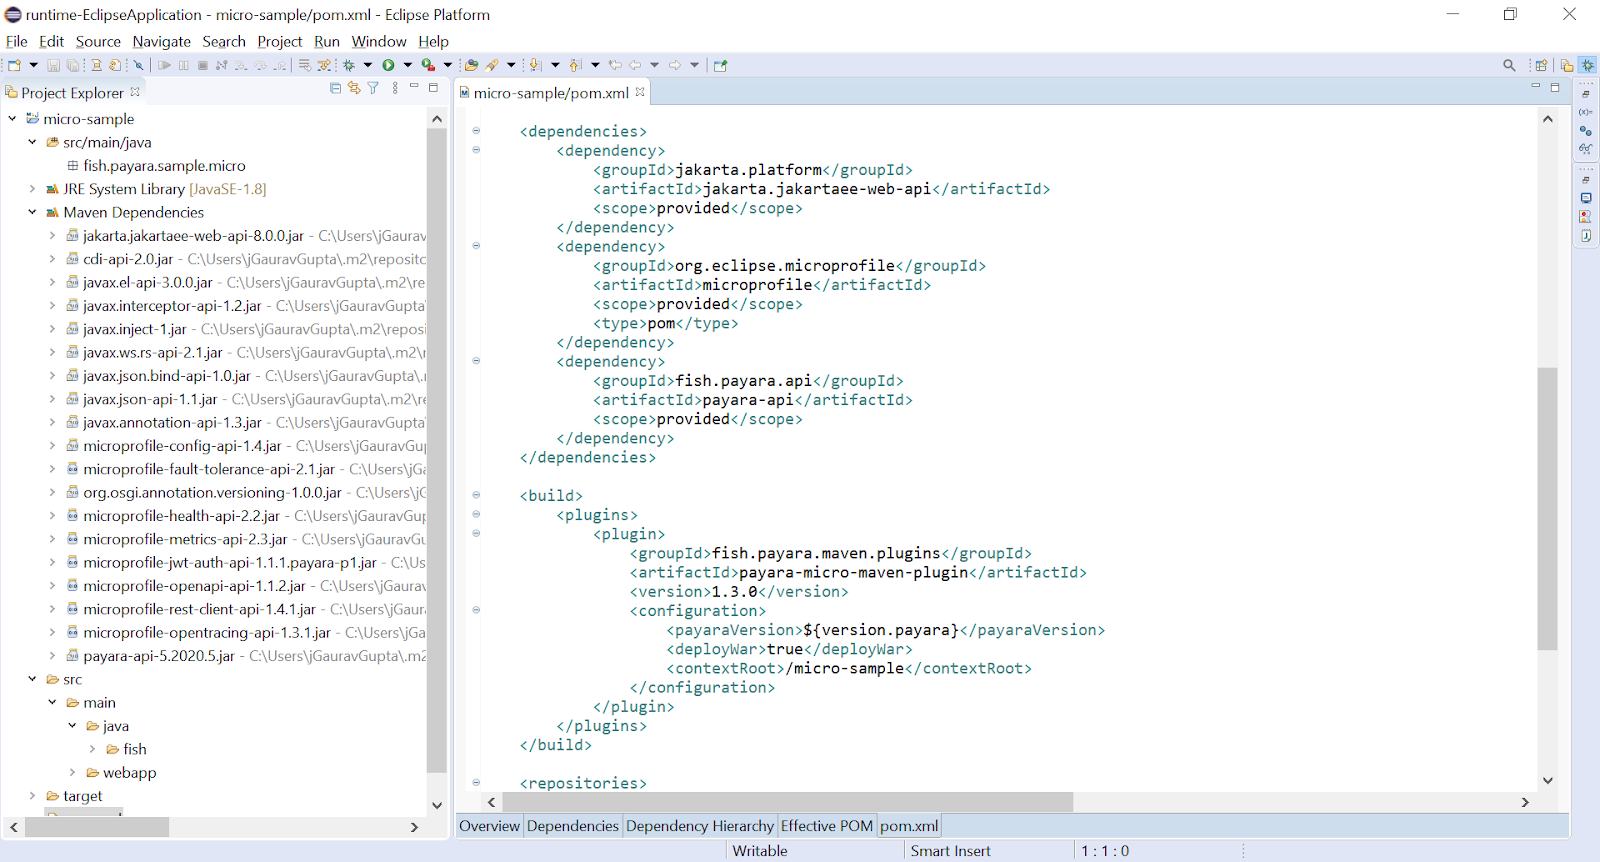This screenshot has width=1600, height=862.
Task: Open the dropdown arrow beside Run button
Action: (407, 65)
